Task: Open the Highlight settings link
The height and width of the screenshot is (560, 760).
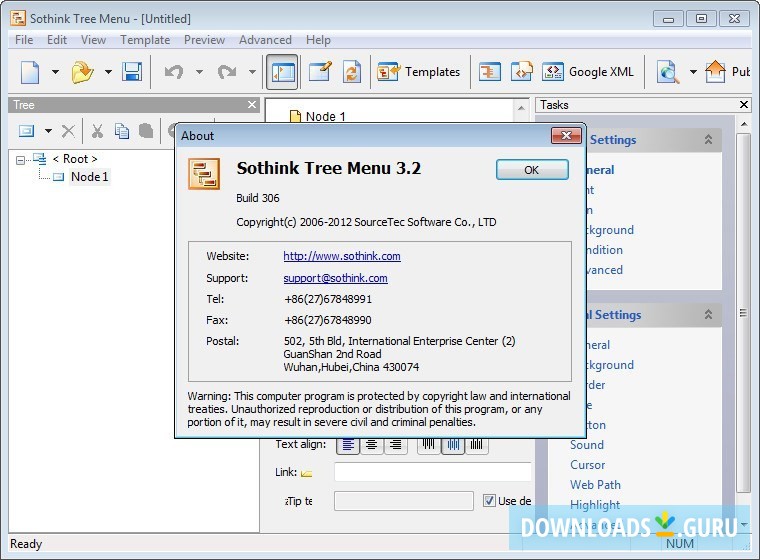Action: (x=595, y=505)
